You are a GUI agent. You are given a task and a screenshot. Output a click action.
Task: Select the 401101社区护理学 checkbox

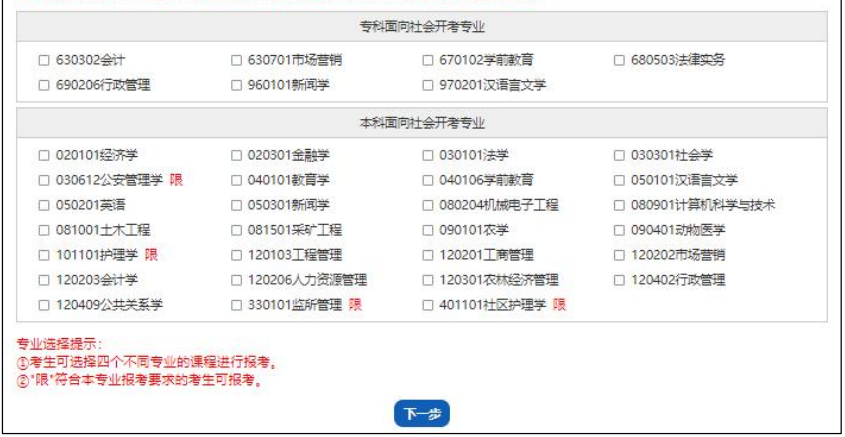point(429,305)
